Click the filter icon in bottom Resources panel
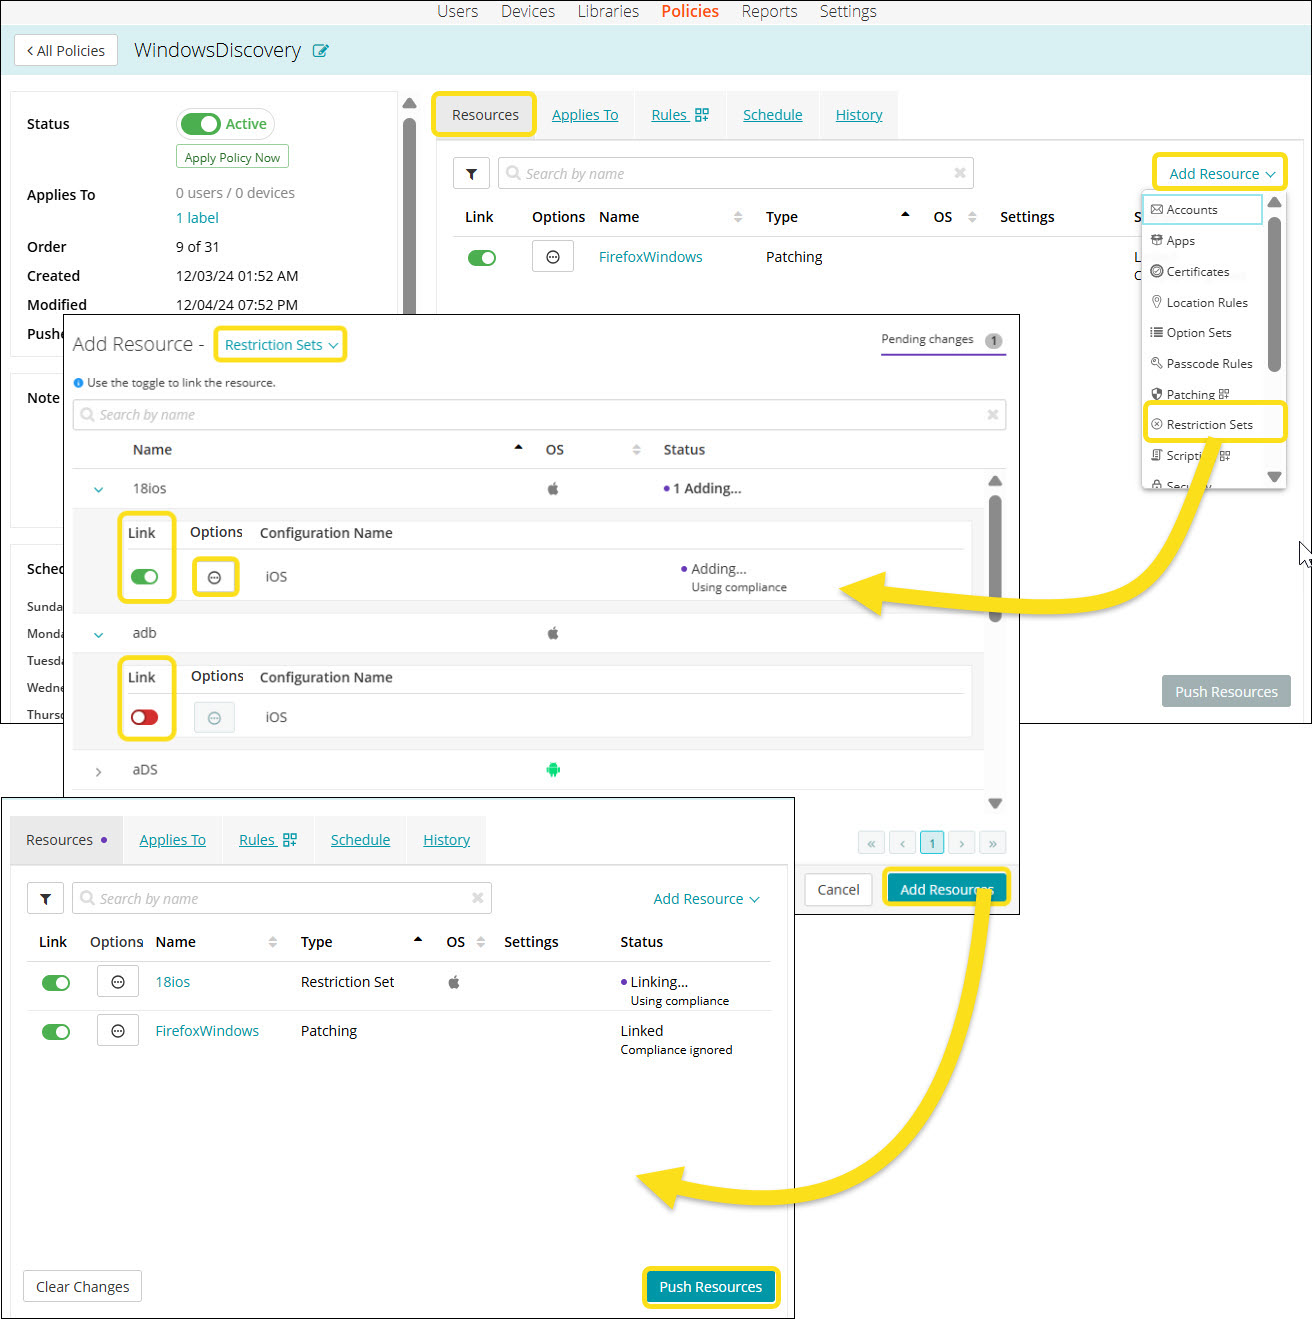Image resolution: width=1312 pixels, height=1319 pixels. tap(45, 899)
